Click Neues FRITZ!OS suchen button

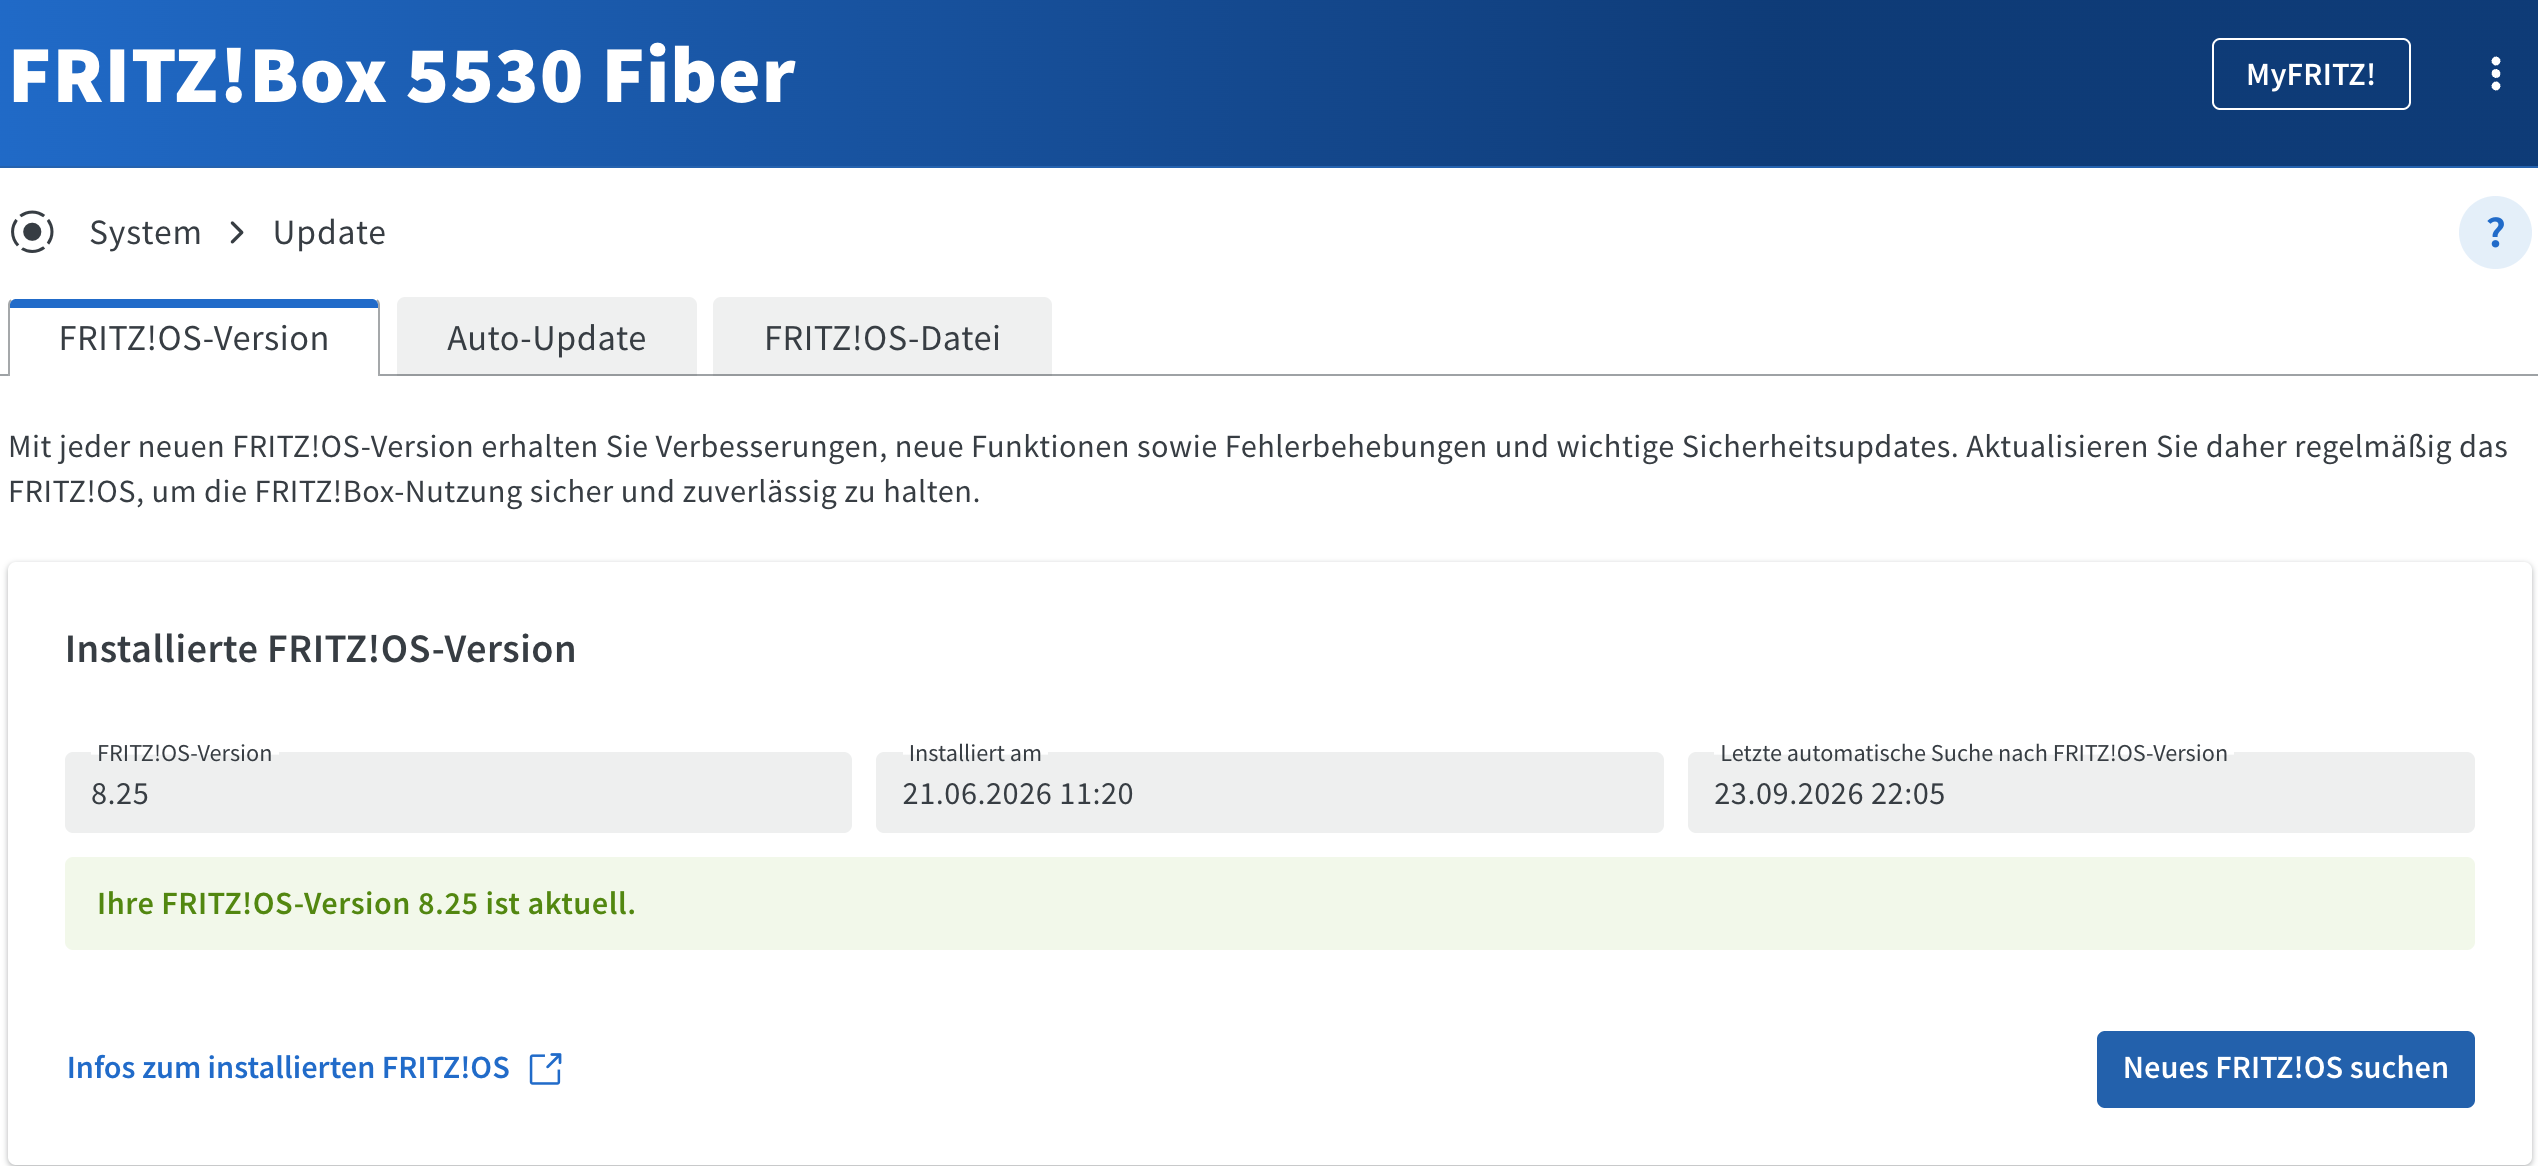pyautogui.click(x=2285, y=1068)
